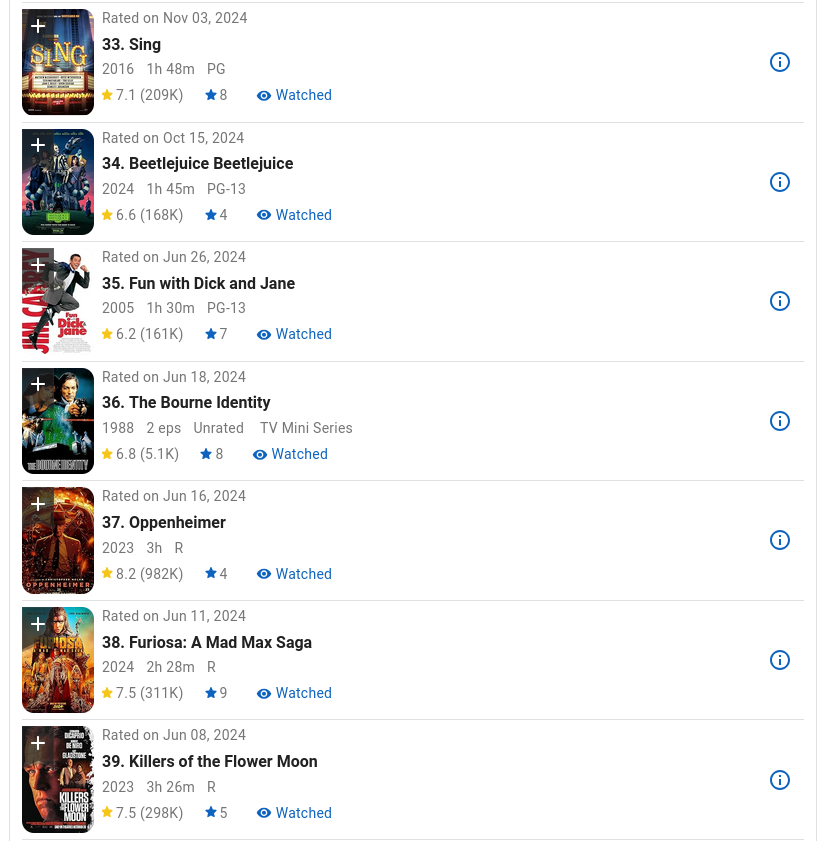This screenshot has width=837, height=841.
Task: Show info for Fun with Dick and Jane
Action: point(780,301)
